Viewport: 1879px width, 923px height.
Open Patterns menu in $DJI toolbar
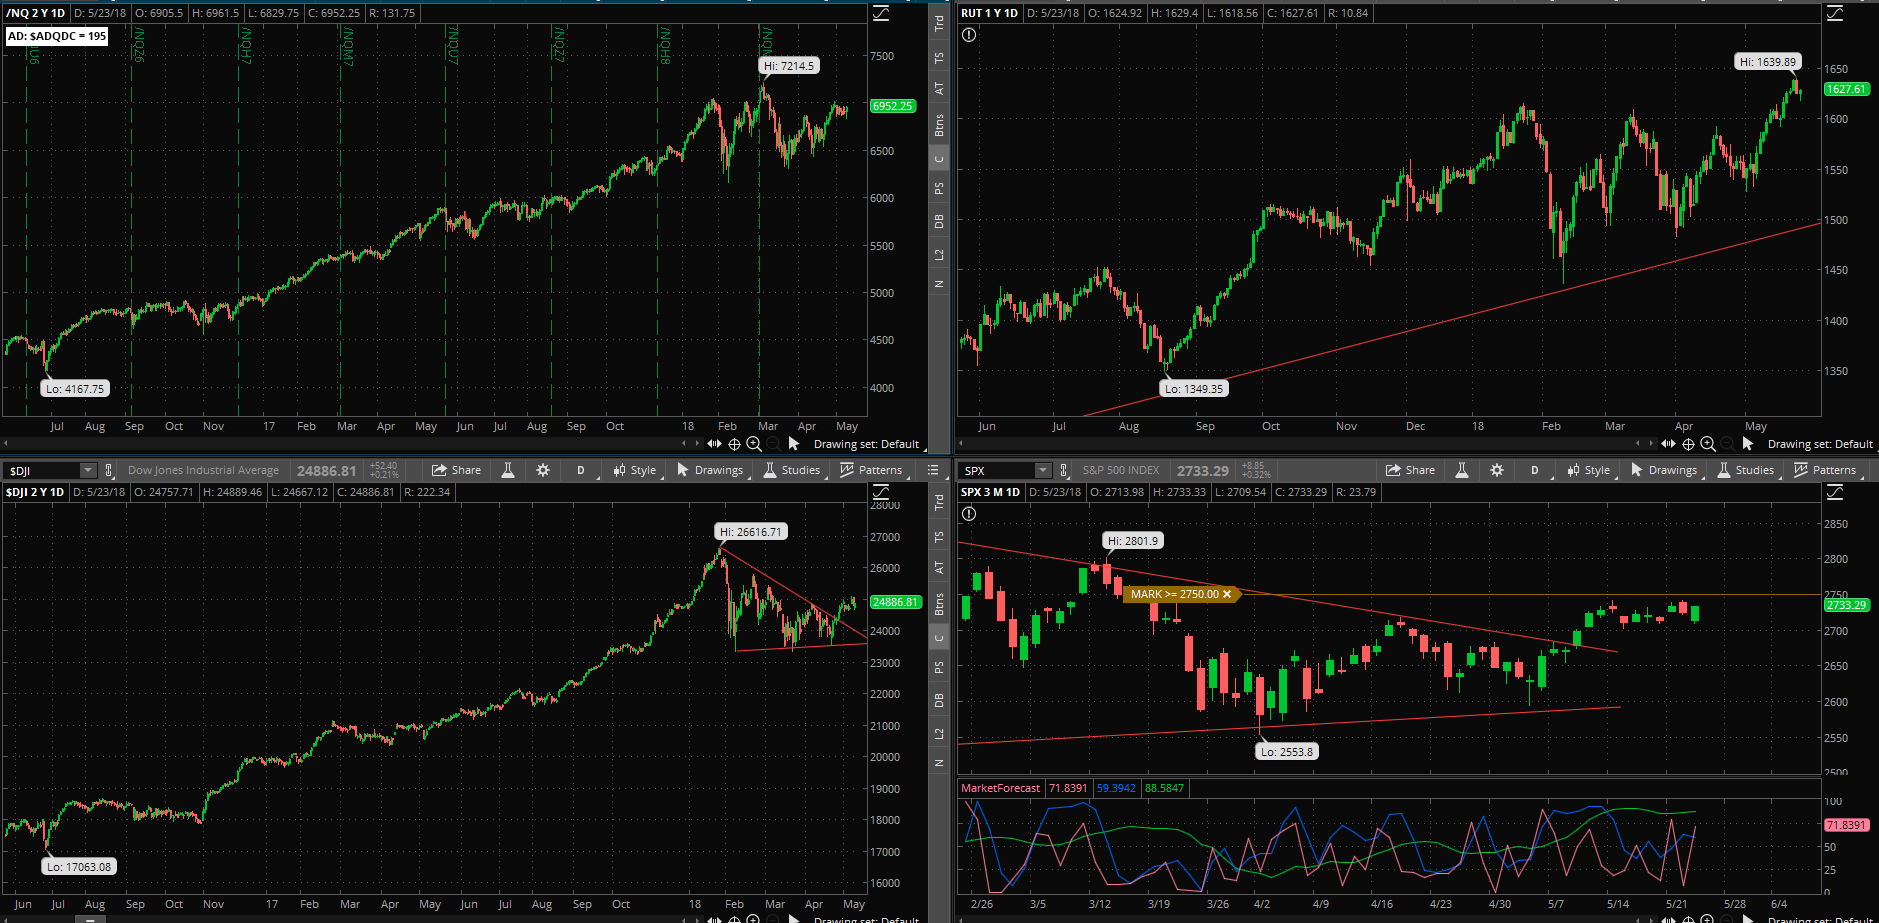(x=871, y=470)
